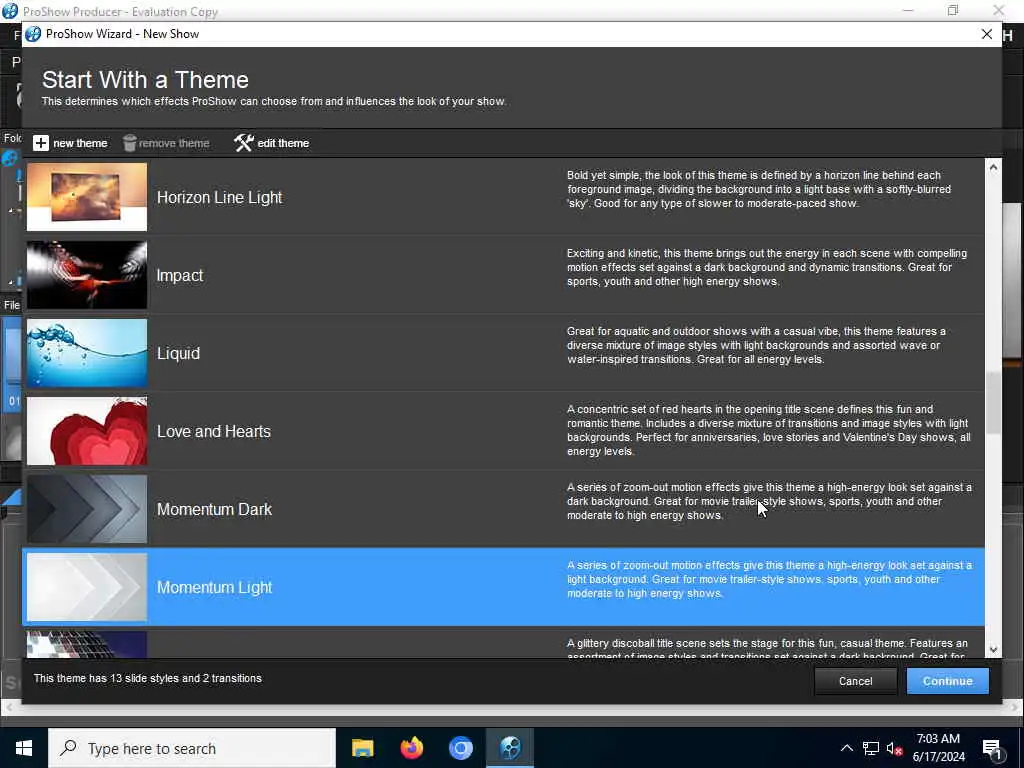Show hidden system tray icons
1024x768 pixels.
click(x=846, y=748)
